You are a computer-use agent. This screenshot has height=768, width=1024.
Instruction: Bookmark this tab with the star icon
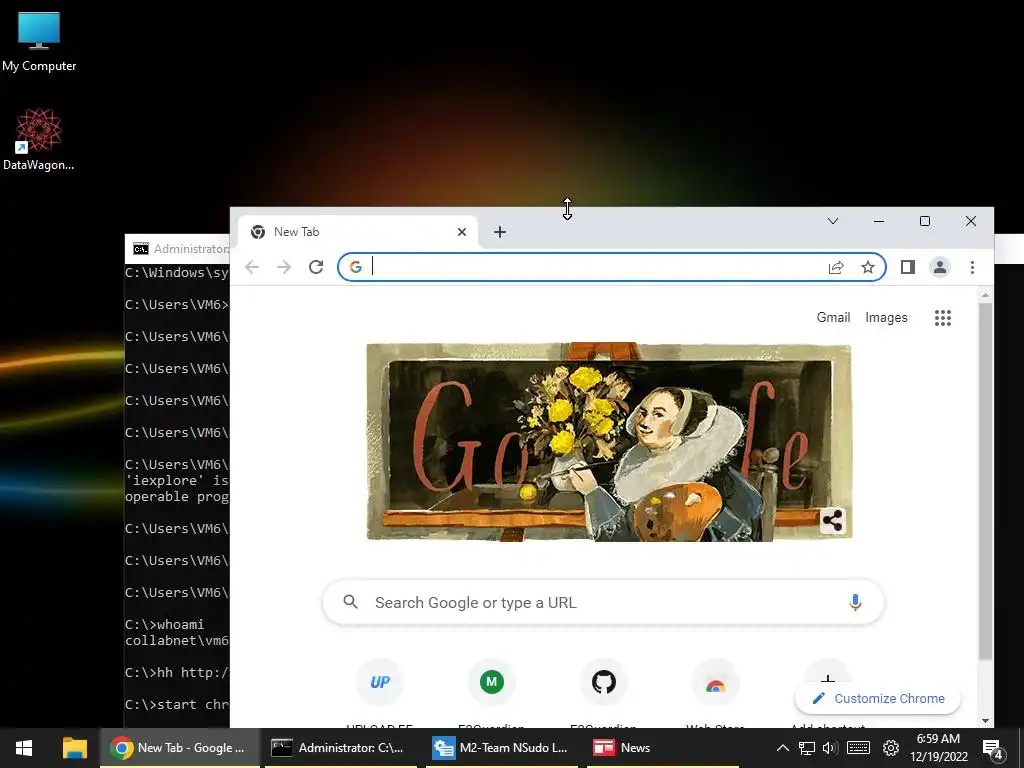(x=867, y=267)
